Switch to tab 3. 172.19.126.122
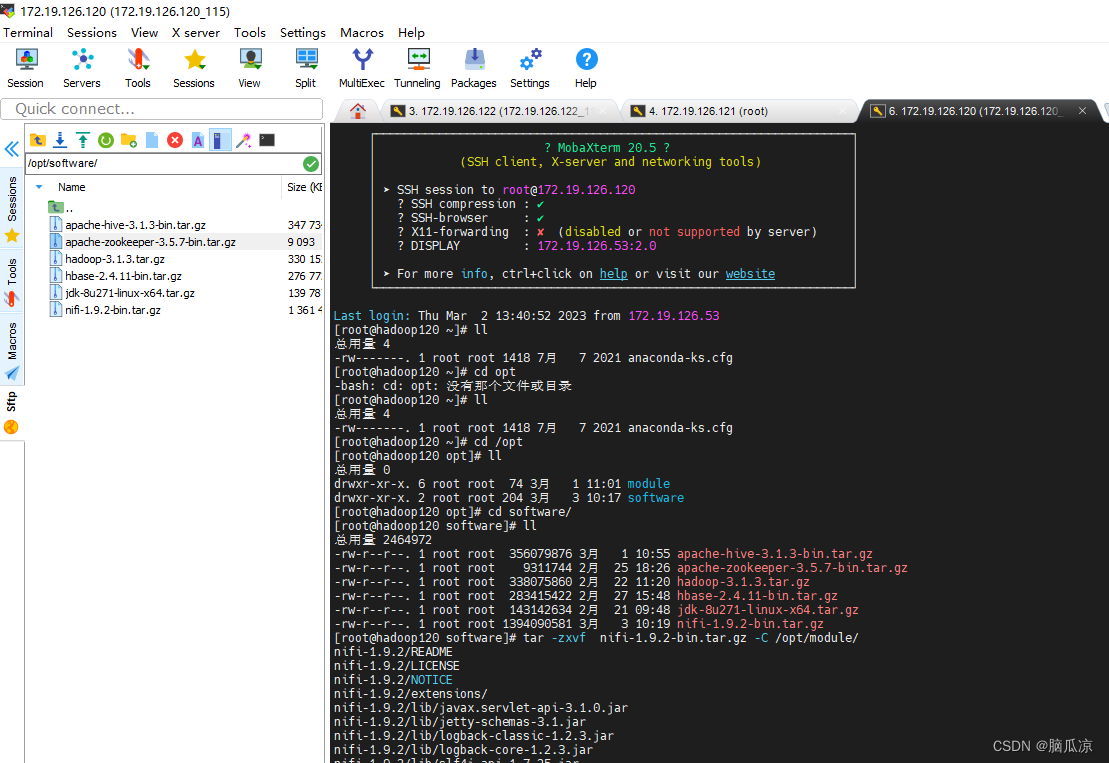 point(498,111)
